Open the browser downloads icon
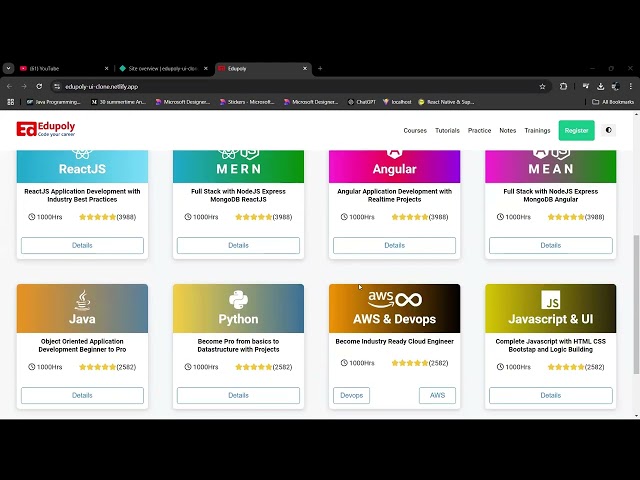 point(600,87)
